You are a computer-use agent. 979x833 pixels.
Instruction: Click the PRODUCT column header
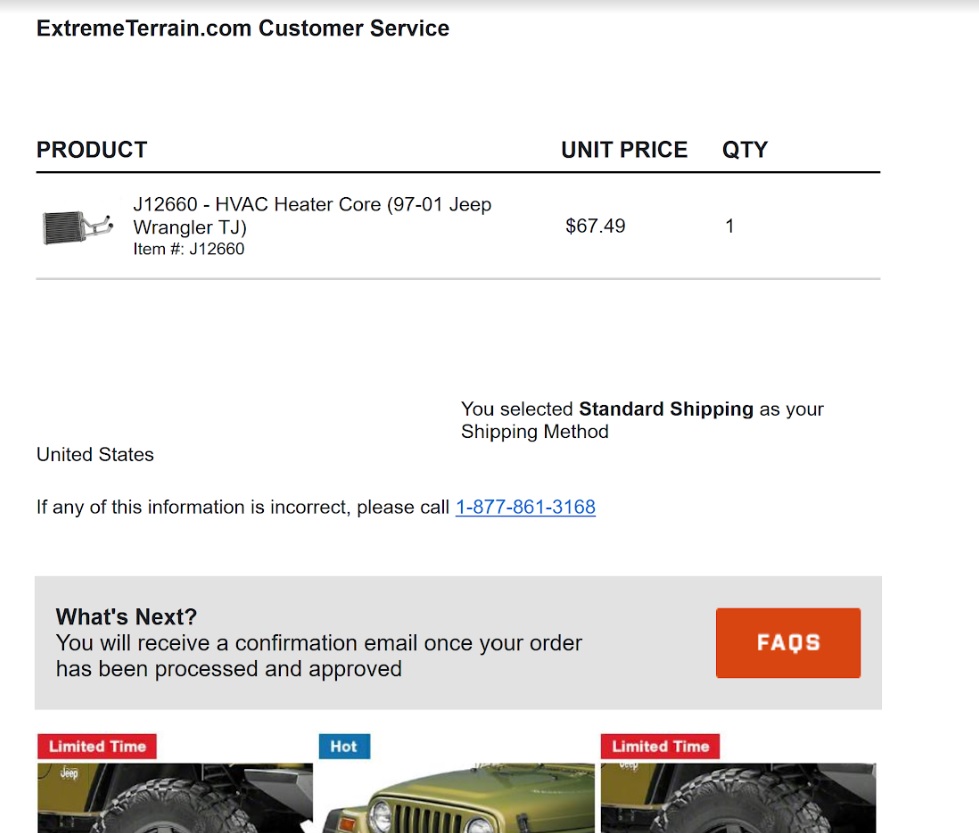point(92,150)
